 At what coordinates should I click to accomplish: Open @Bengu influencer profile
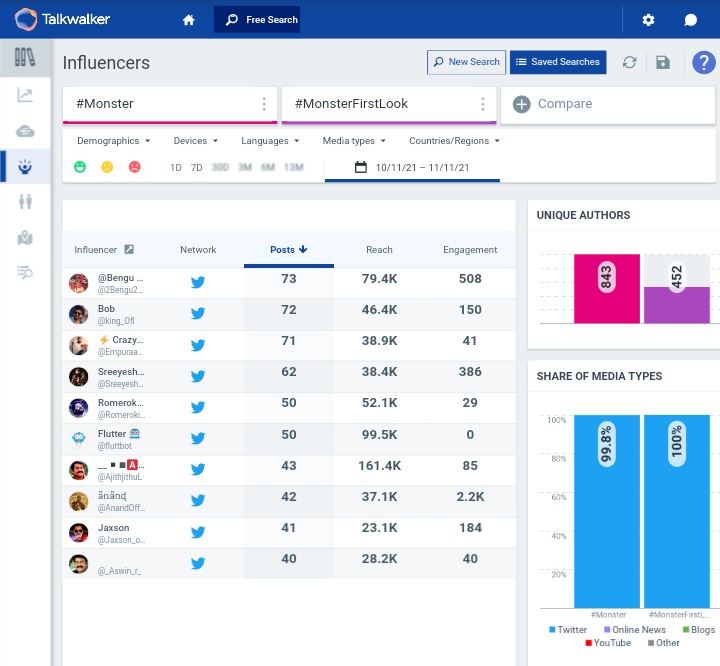click(x=120, y=283)
